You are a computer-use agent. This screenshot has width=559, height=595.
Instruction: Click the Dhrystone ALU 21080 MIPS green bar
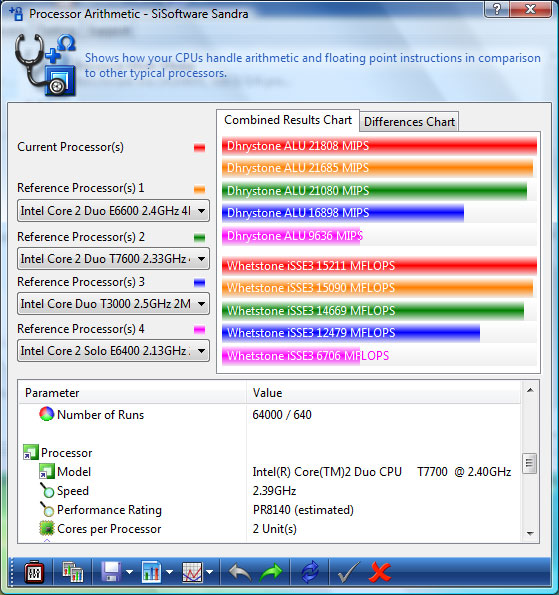click(x=374, y=190)
